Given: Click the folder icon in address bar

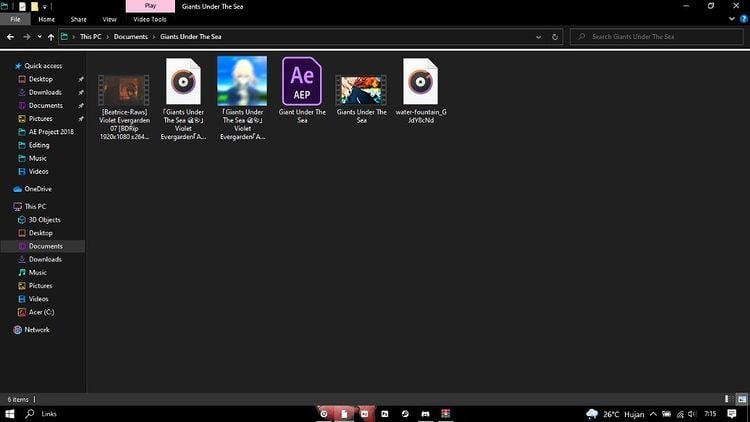Looking at the screenshot, I should pos(64,36).
